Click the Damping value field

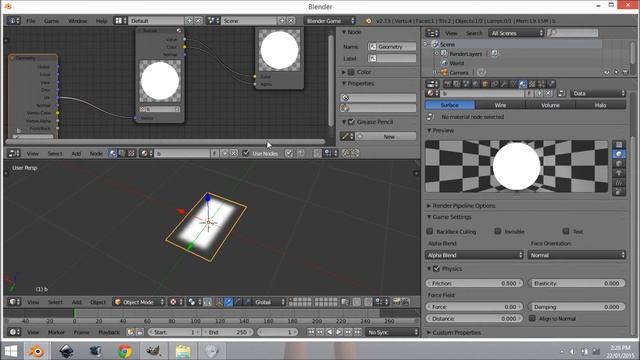(x=576, y=307)
